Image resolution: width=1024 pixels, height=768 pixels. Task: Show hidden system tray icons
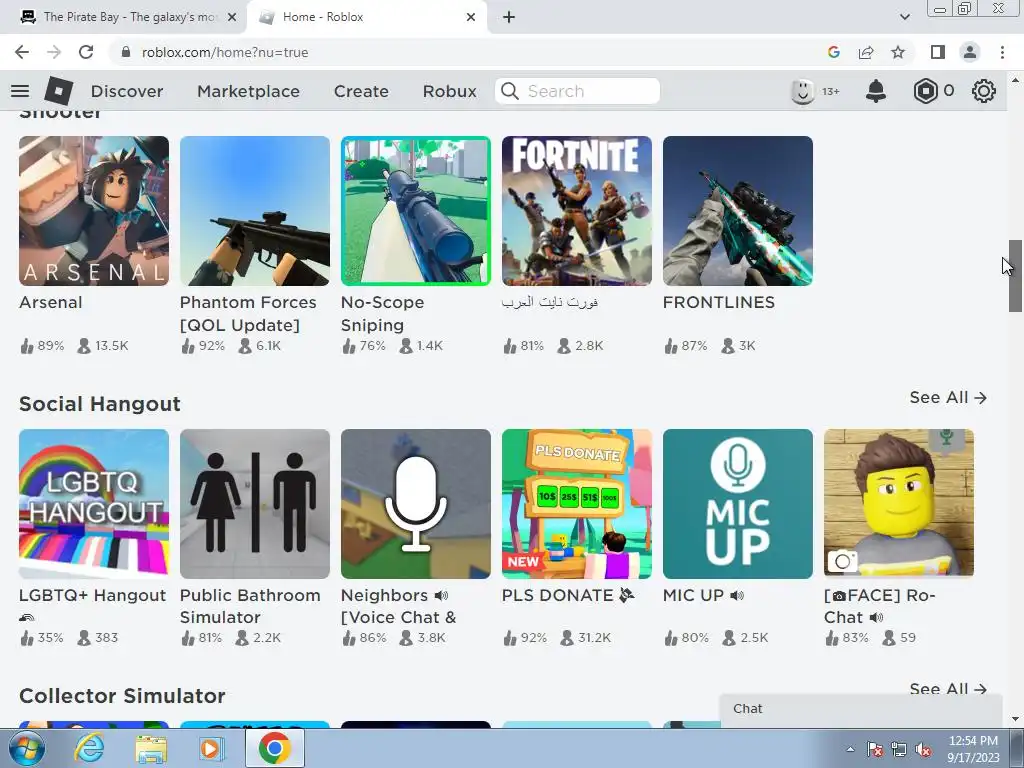point(850,750)
